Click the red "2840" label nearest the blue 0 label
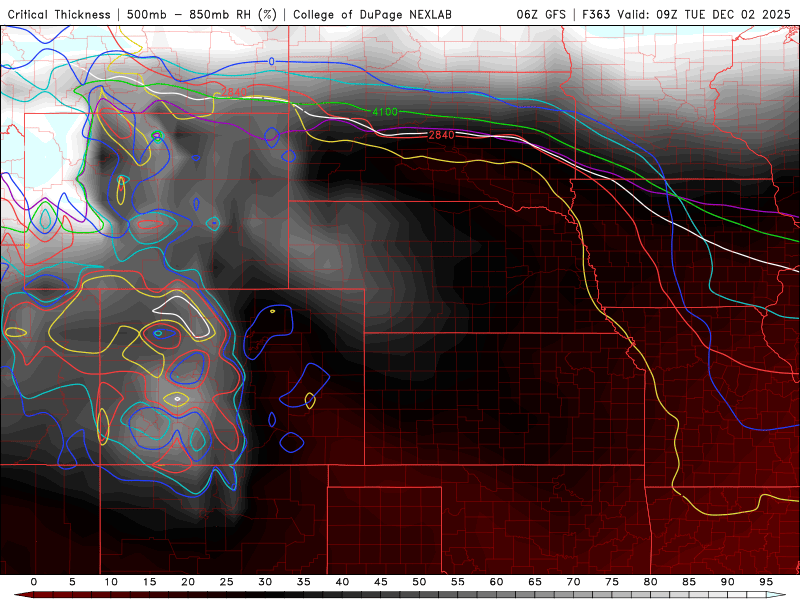Screen dimensions: 800x600 coord(234,92)
